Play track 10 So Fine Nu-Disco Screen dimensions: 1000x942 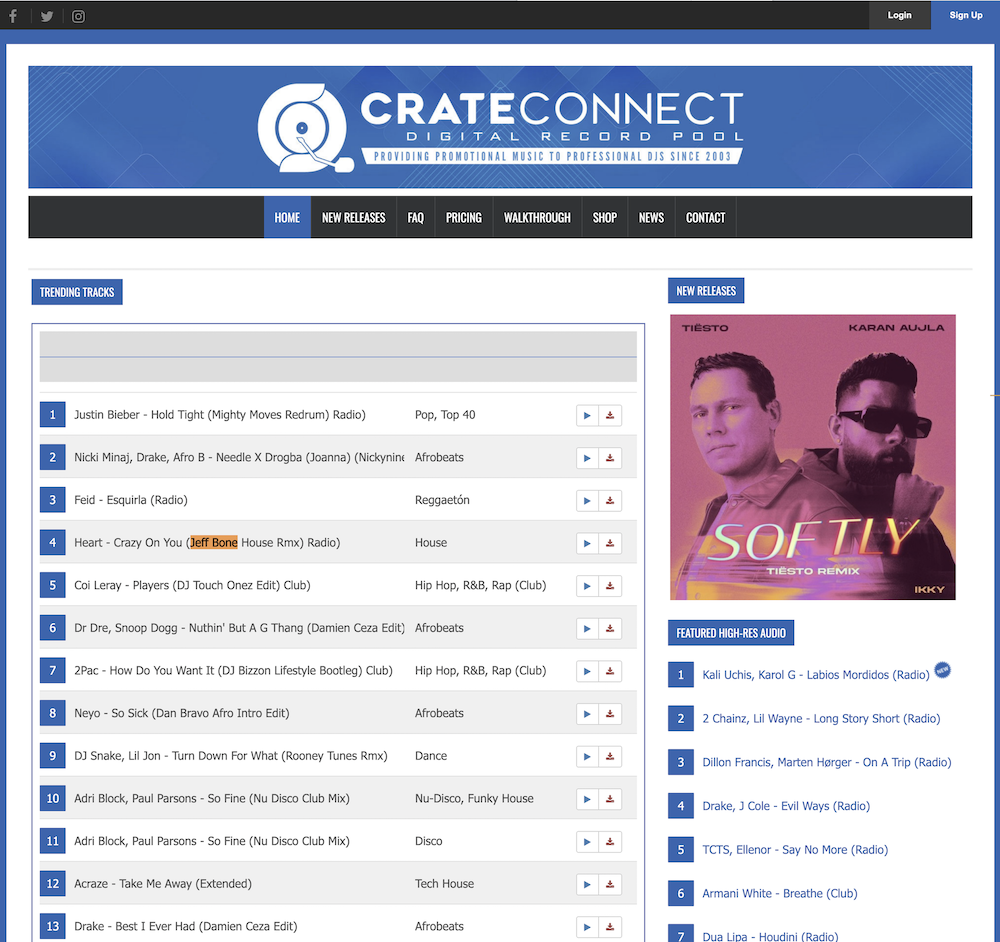(587, 799)
